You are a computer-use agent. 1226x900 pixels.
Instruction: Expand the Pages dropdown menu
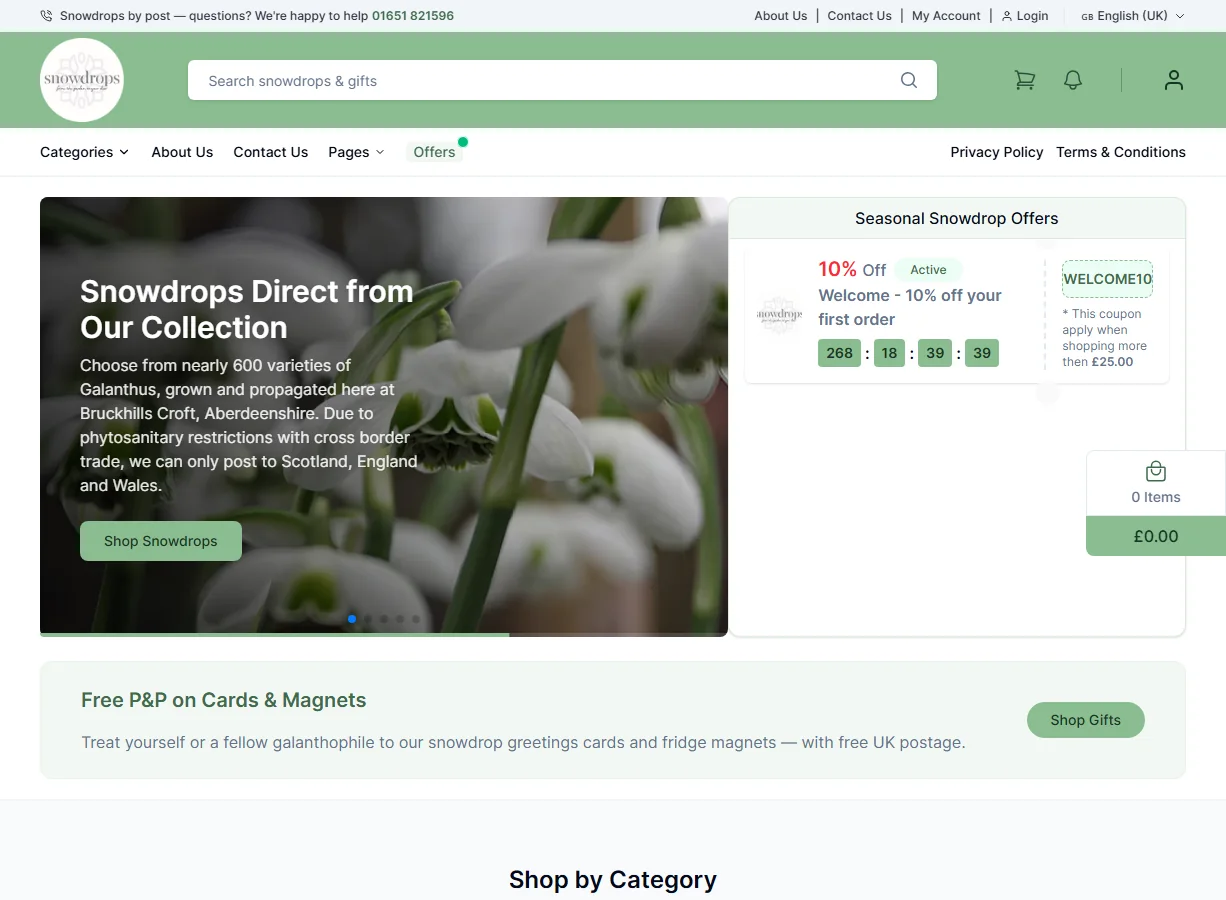pyautogui.click(x=356, y=152)
